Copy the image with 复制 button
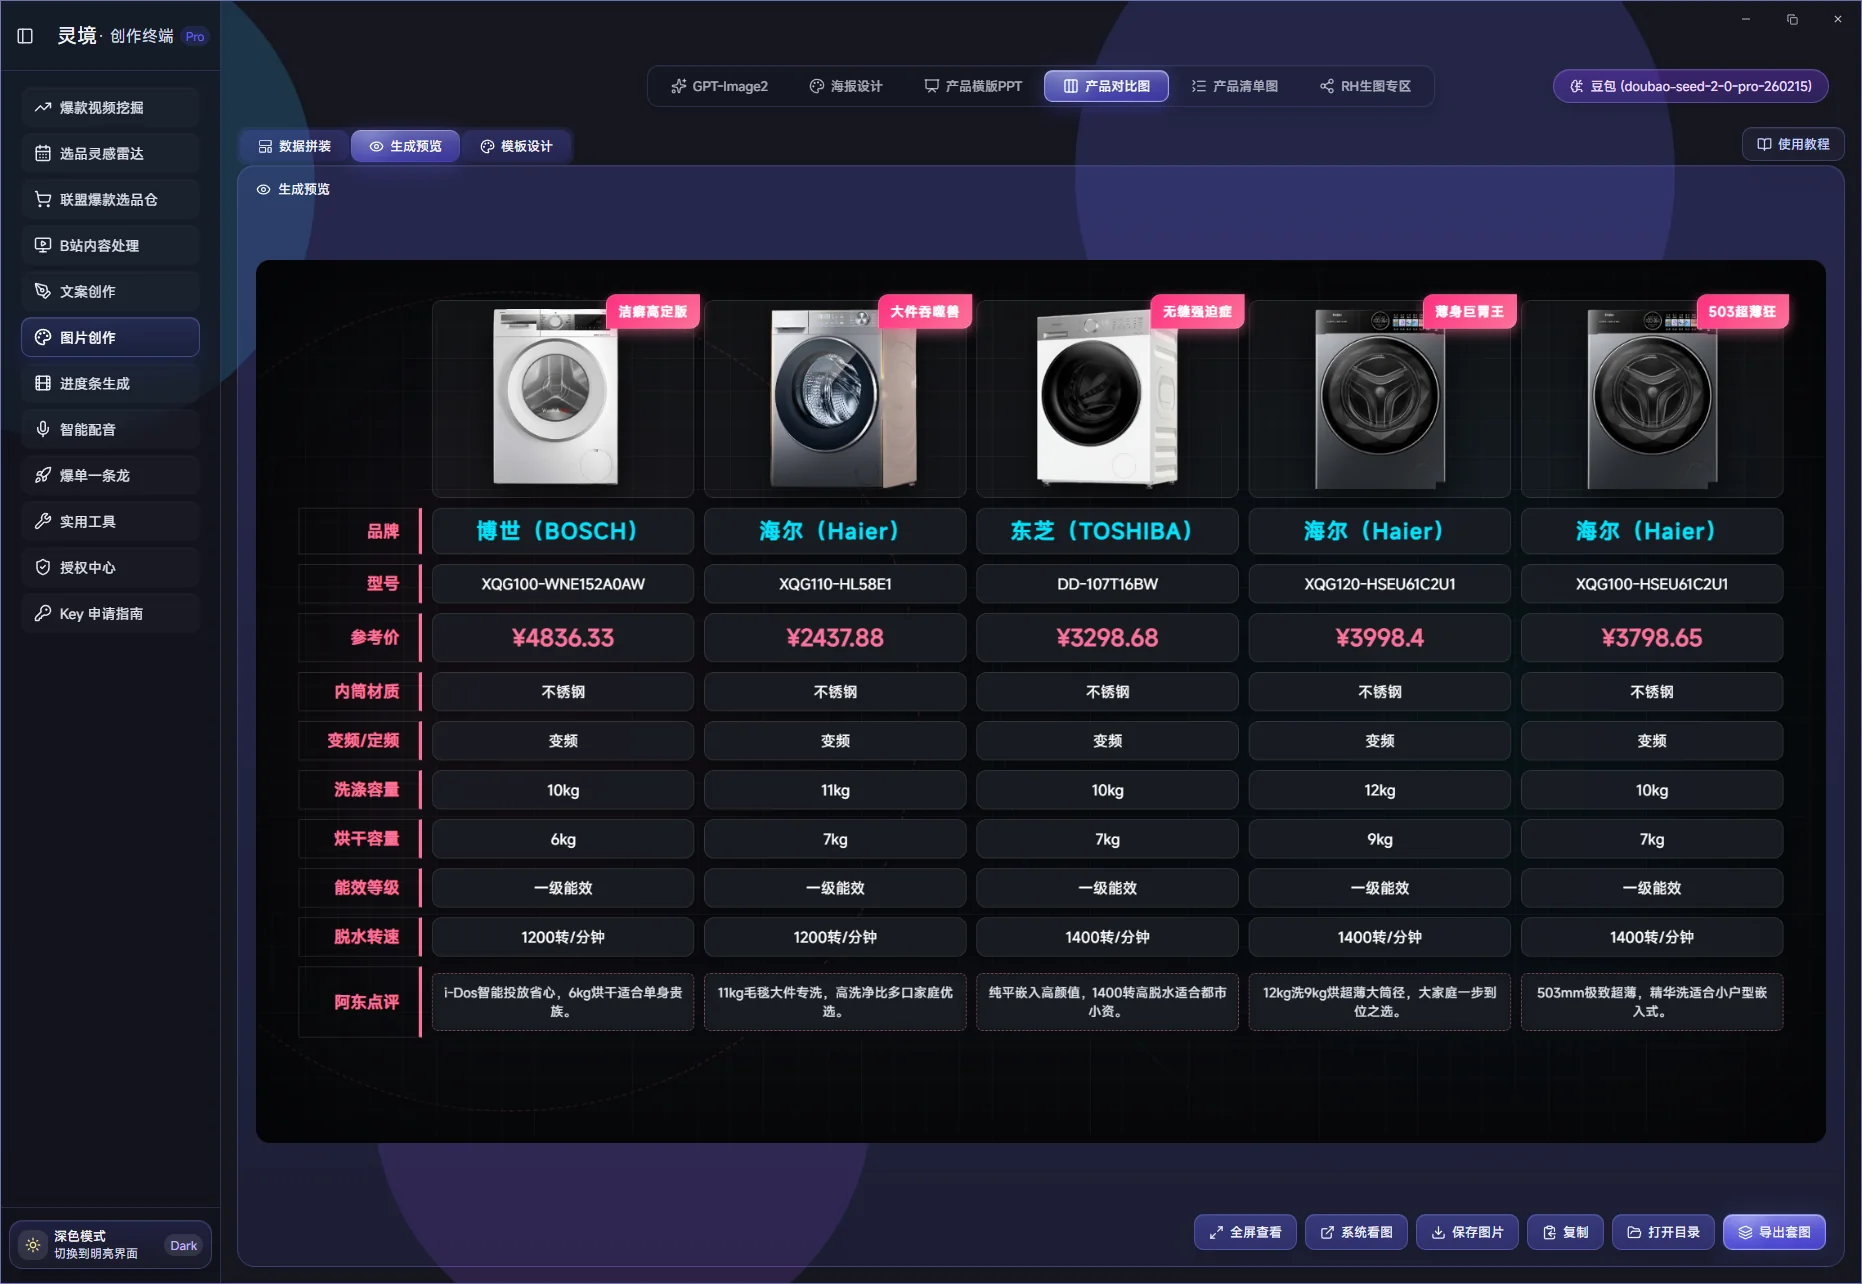The height and width of the screenshot is (1284, 1862). pyautogui.click(x=1565, y=1232)
